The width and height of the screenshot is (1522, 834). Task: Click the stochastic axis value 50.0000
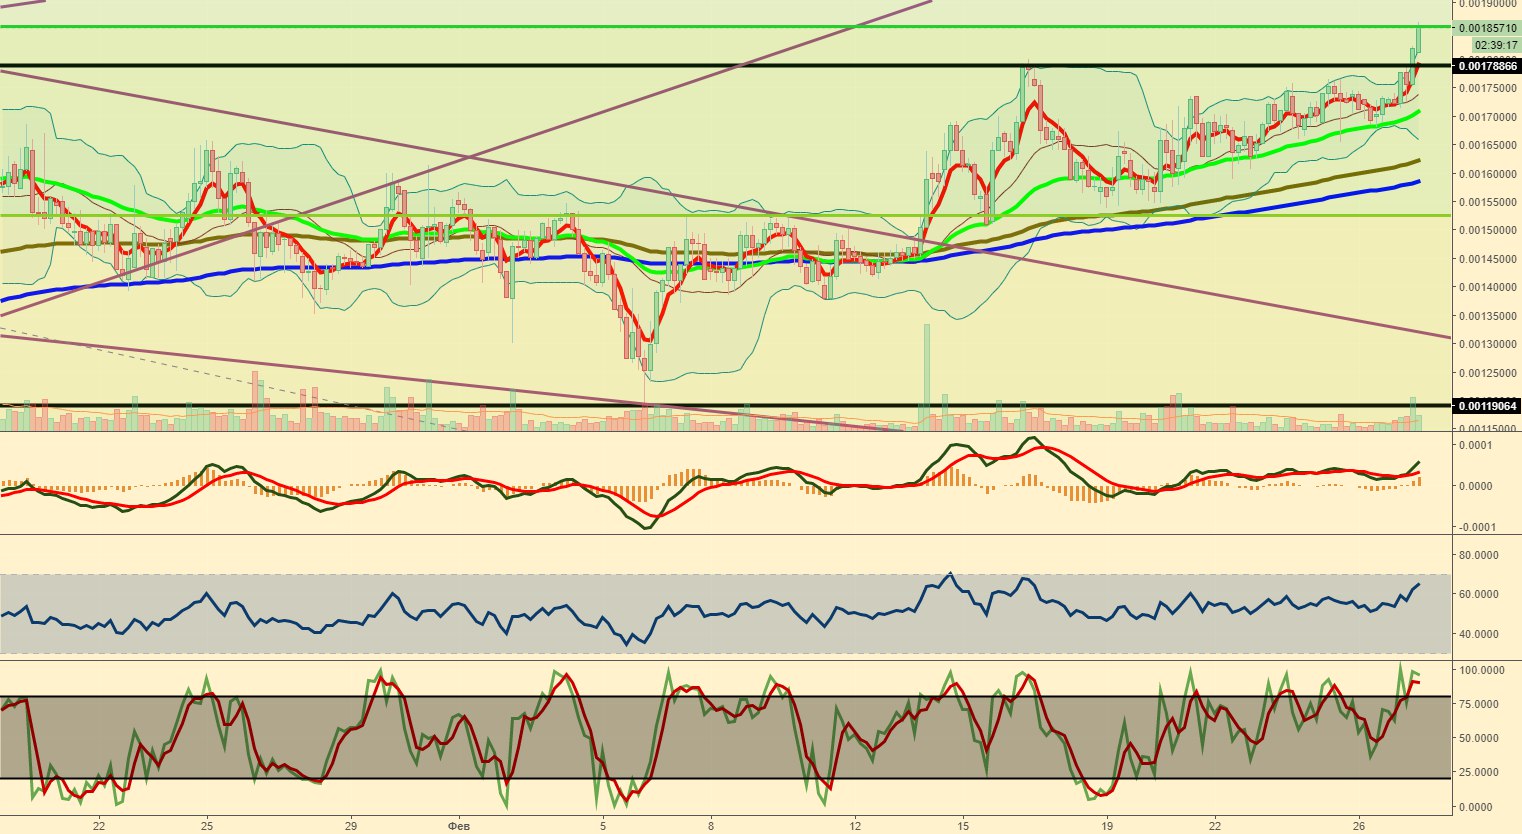[x=1480, y=738]
